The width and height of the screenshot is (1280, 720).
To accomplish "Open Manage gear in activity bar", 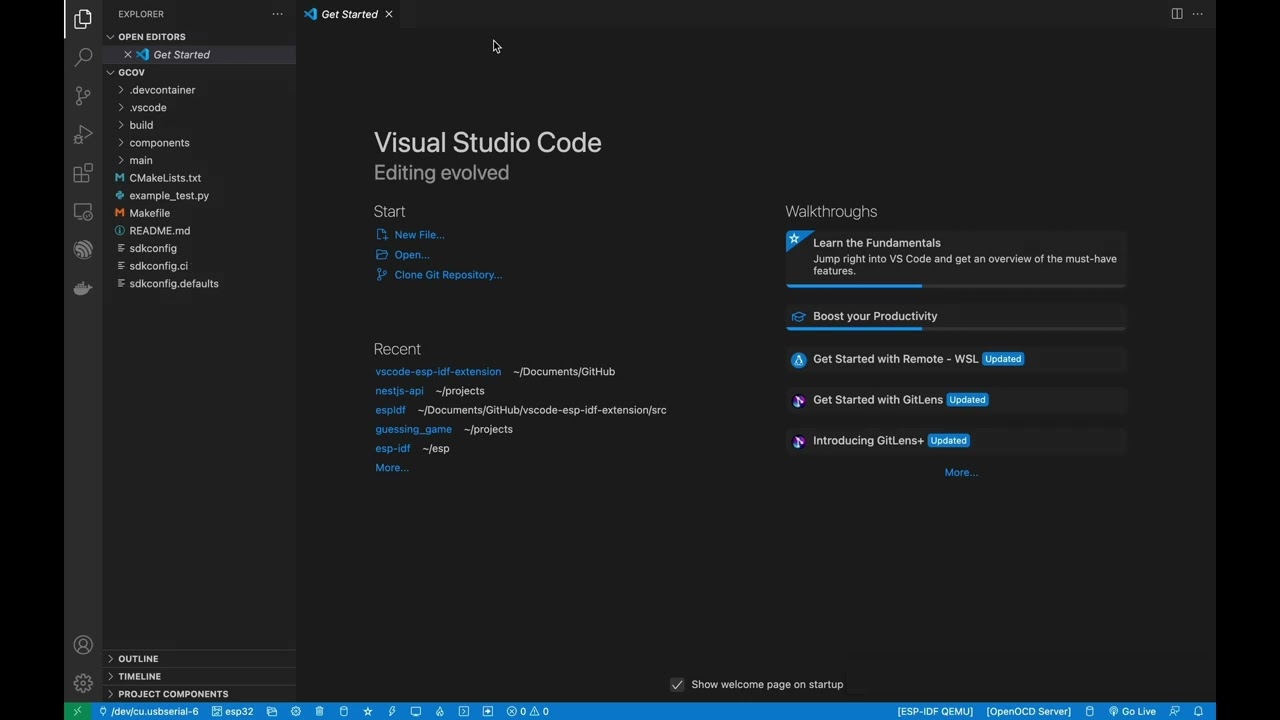I will [x=83, y=684].
